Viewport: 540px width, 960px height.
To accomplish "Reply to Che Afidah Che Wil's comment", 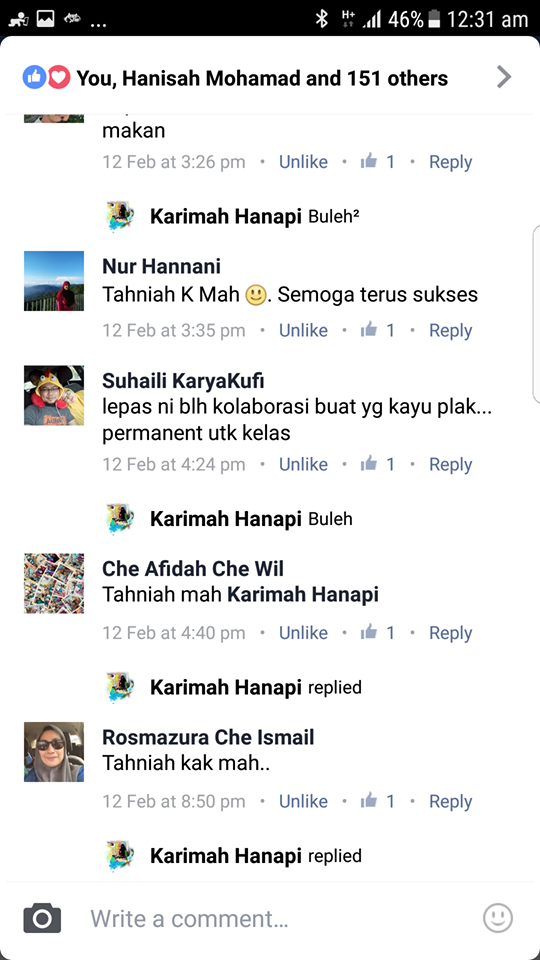I will [451, 633].
